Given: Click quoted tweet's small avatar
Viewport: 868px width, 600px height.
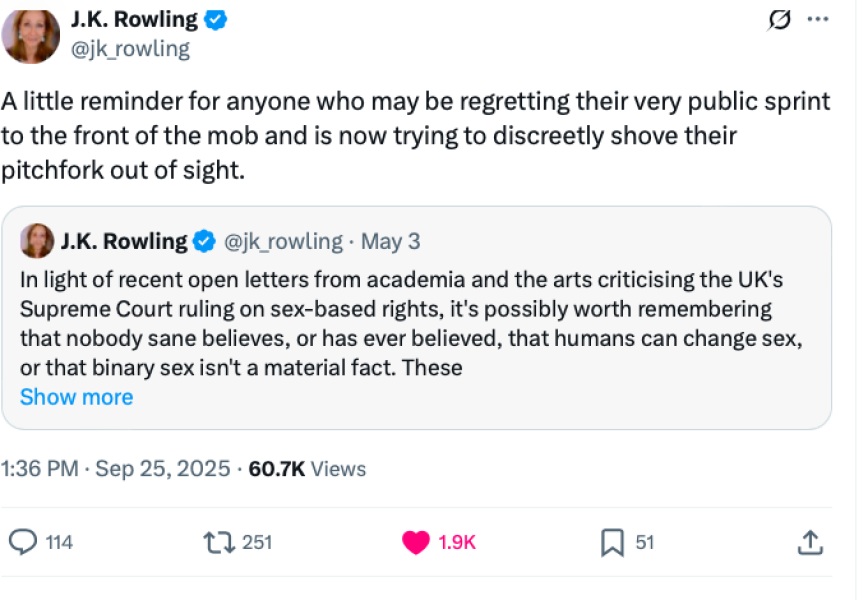Looking at the screenshot, I should pos(37,241).
